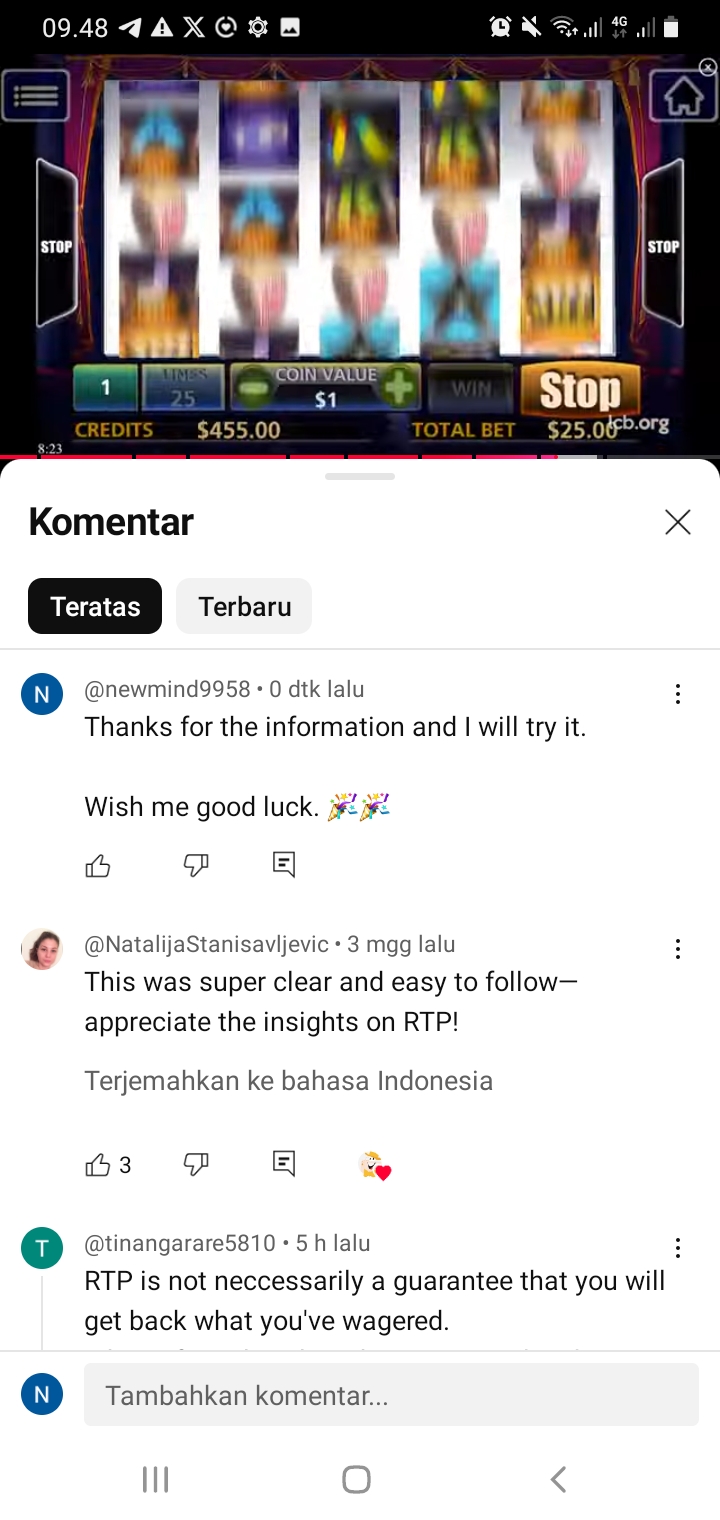
Task: Dislike NatalijaStanisavljevic's comment
Action: pyautogui.click(x=196, y=1164)
